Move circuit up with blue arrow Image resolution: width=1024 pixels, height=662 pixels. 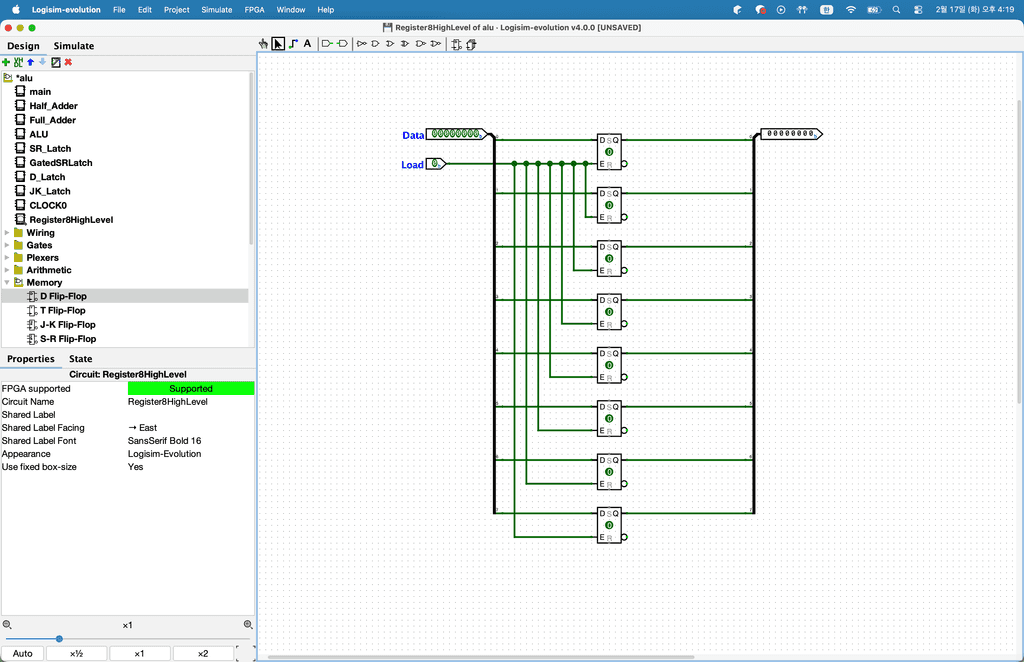pyautogui.click(x=30, y=62)
